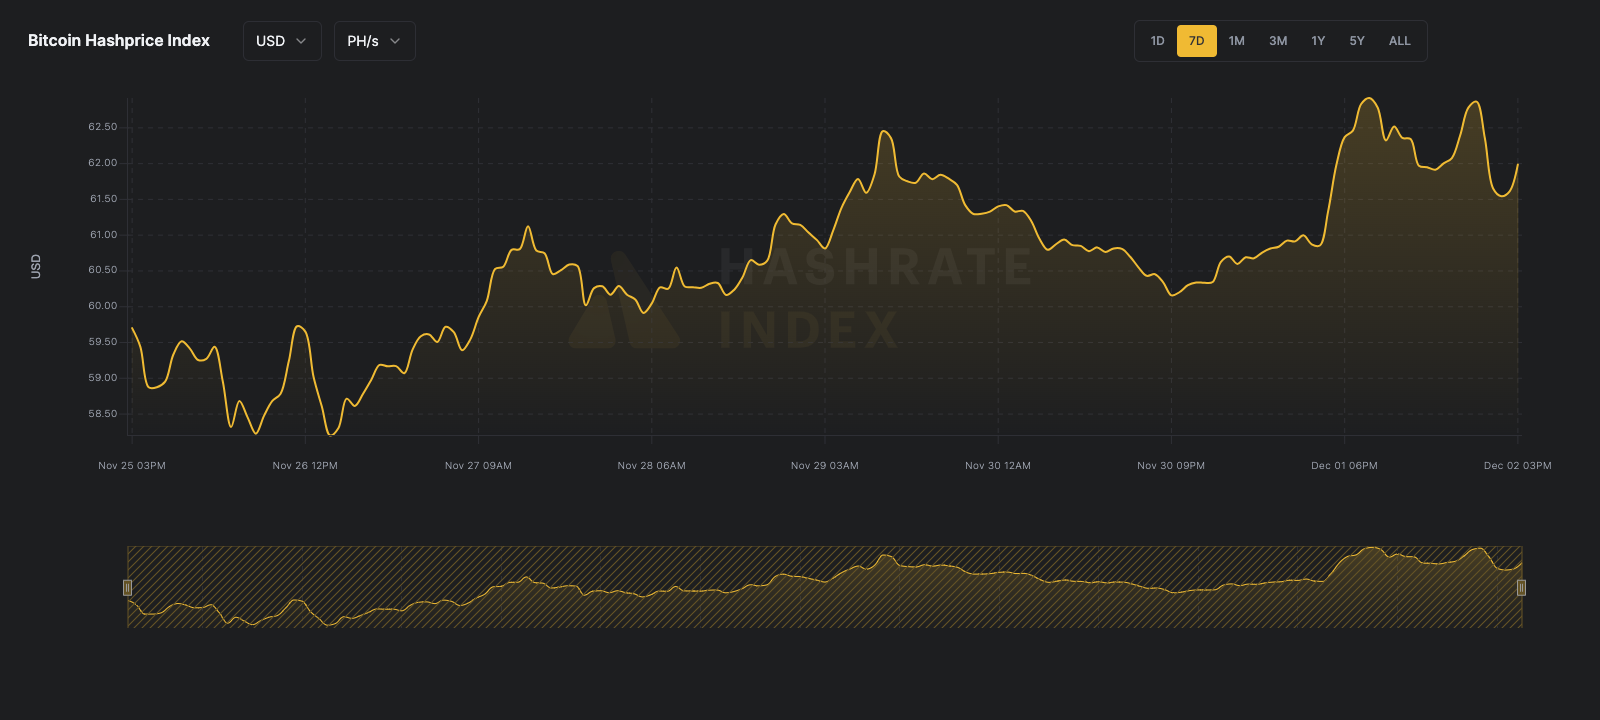This screenshot has height=720, width=1600.
Task: Click the Nov 30 12AM axis label
Action: (998, 466)
